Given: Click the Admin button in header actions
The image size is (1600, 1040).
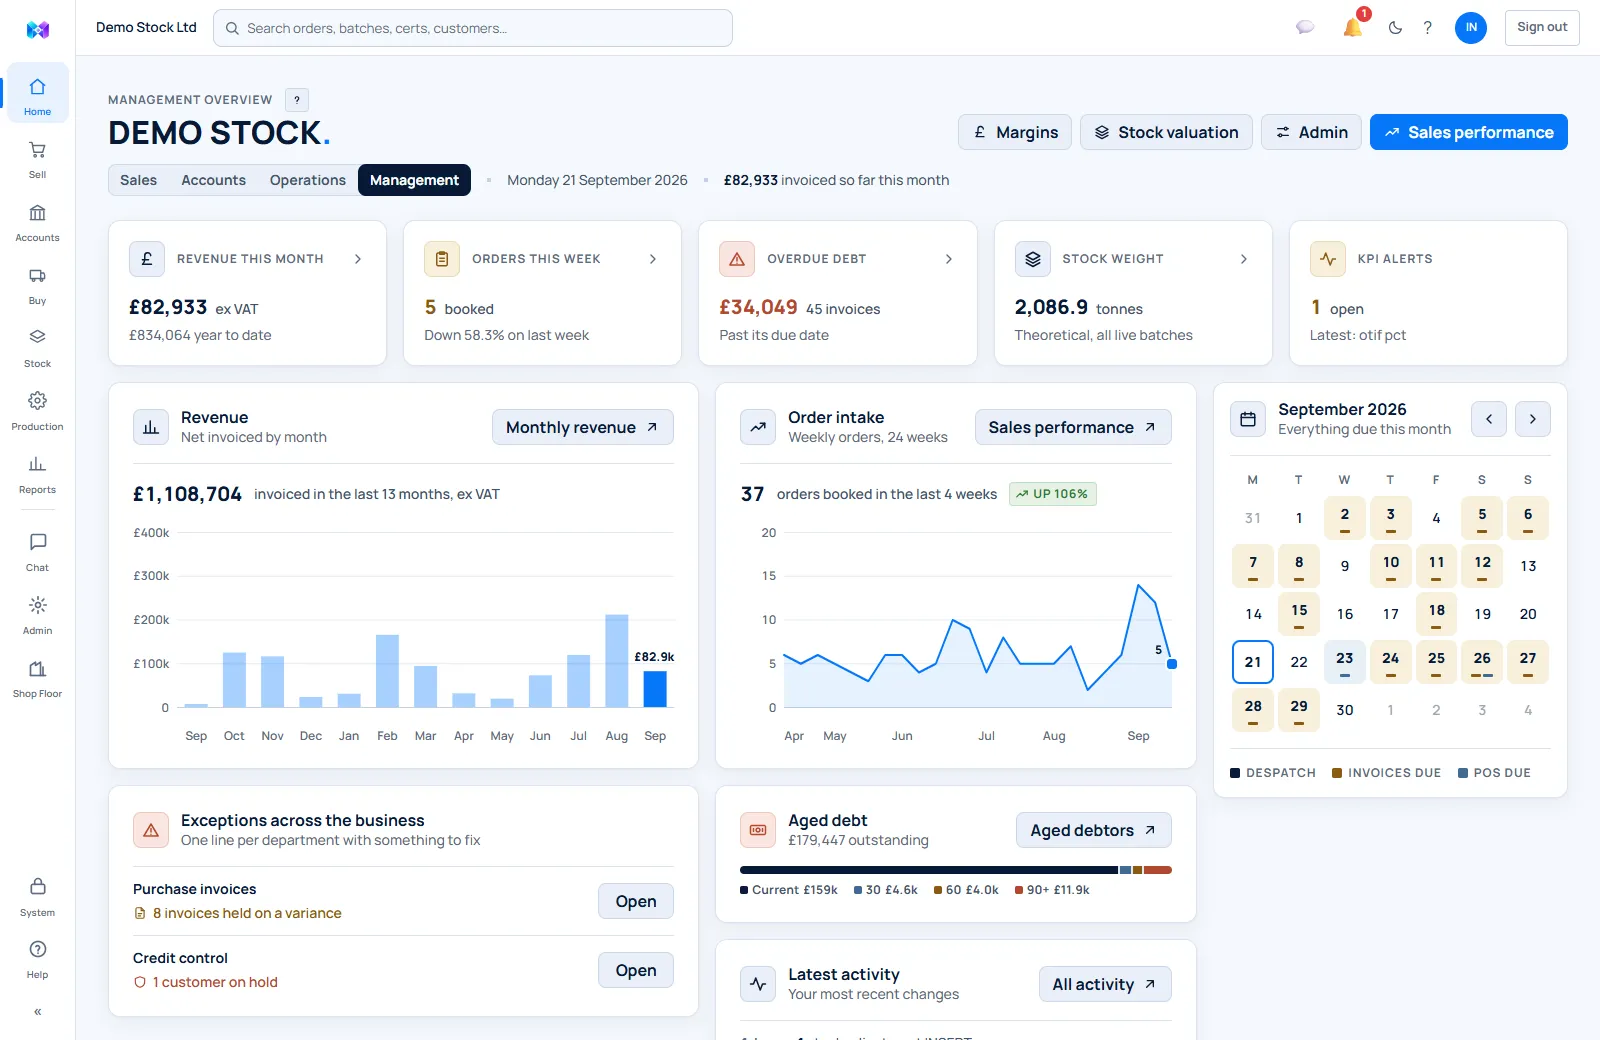Looking at the screenshot, I should [1311, 132].
